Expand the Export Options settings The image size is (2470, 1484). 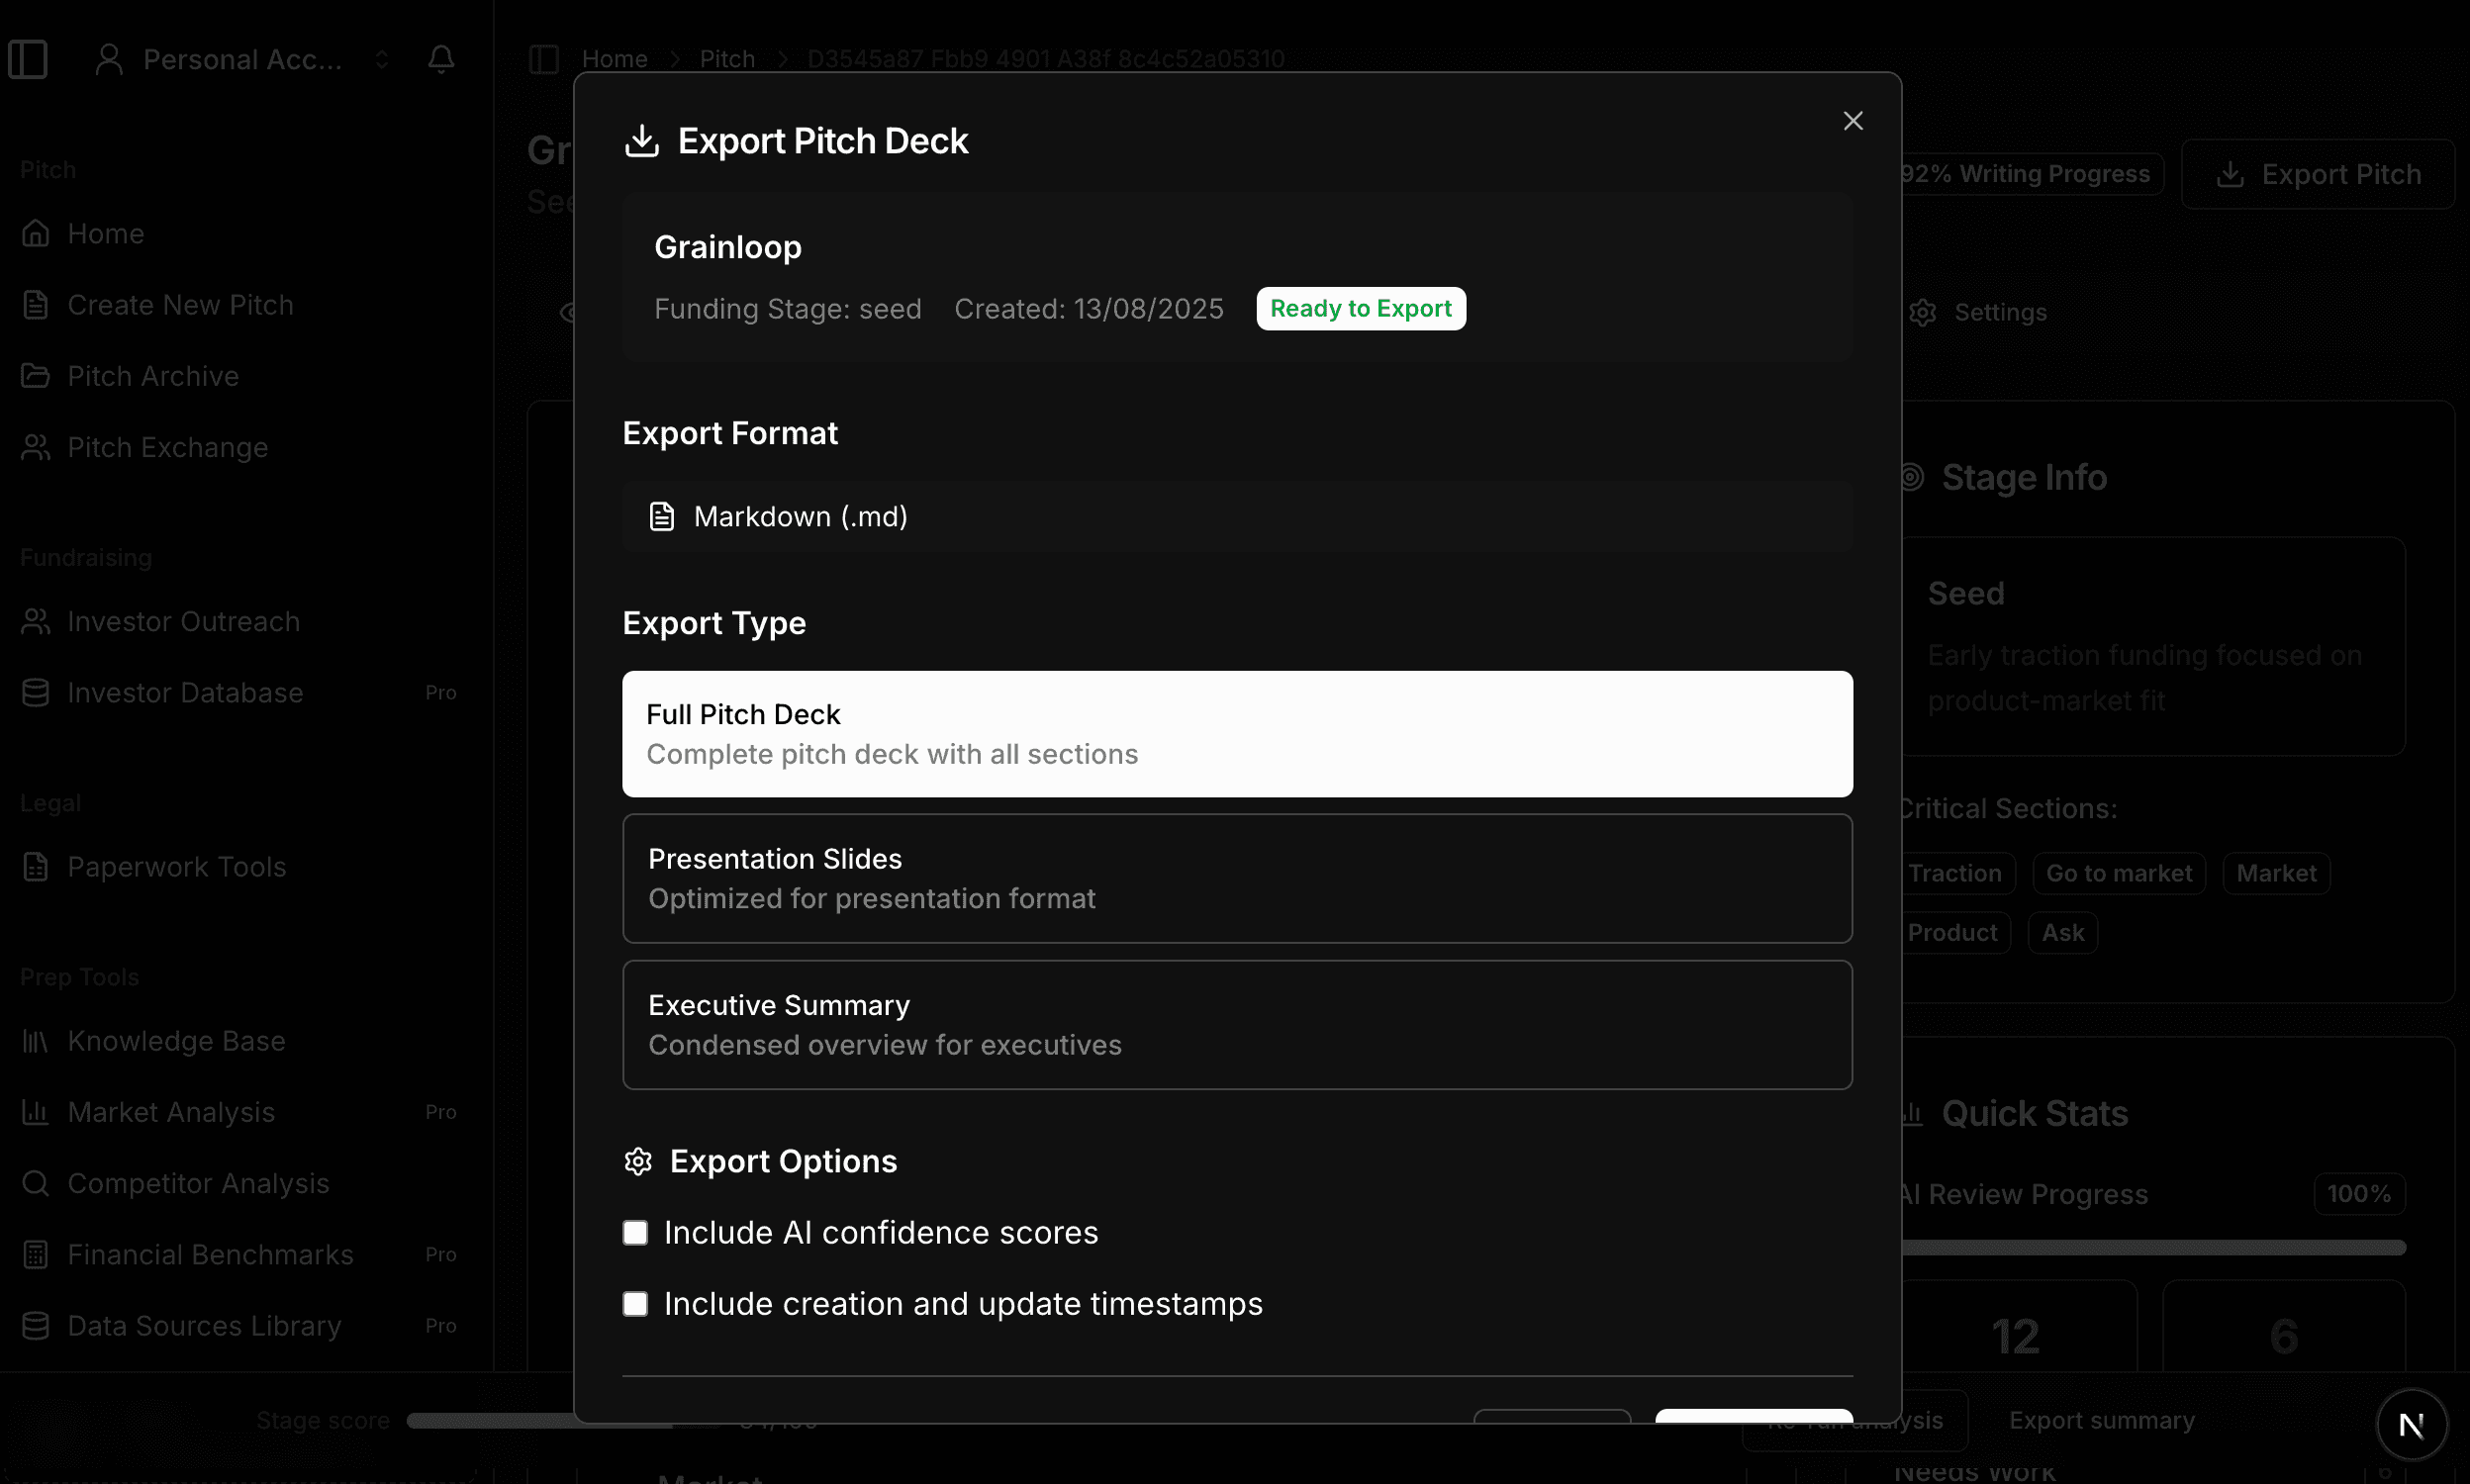(x=638, y=1161)
